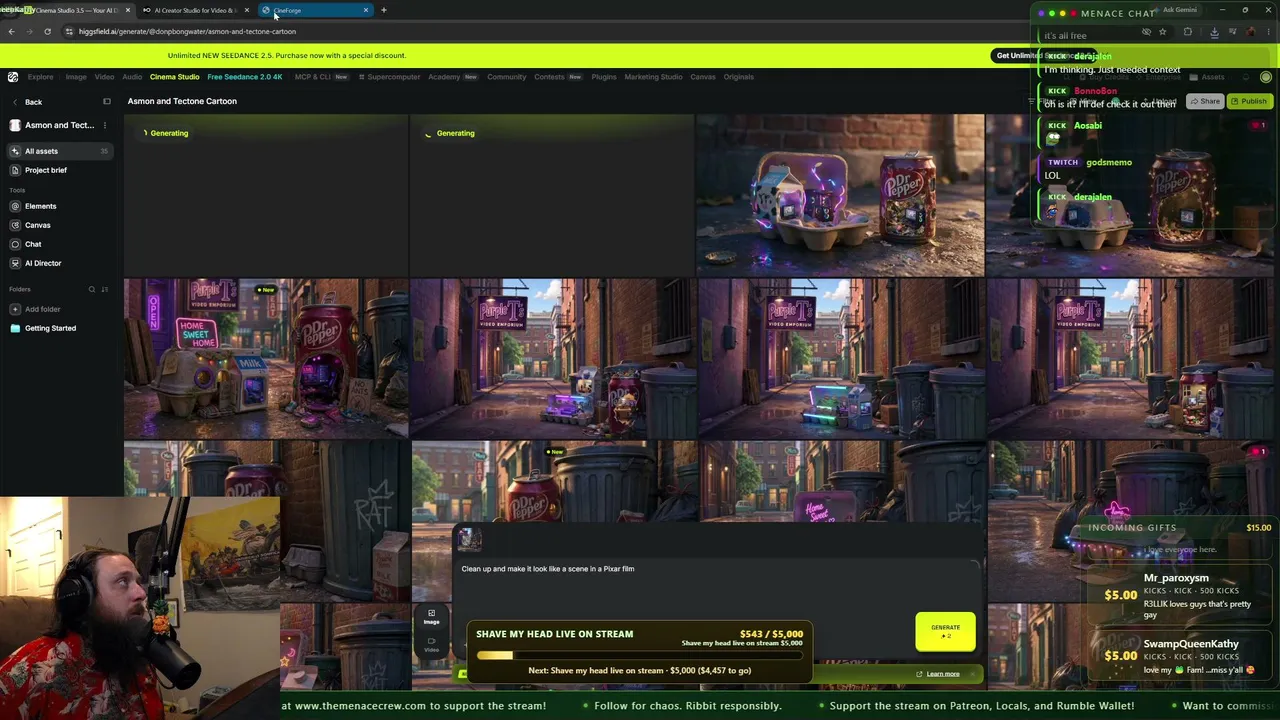Image resolution: width=1280 pixels, height=720 pixels.
Task: Click the Share button
Action: (x=1205, y=101)
